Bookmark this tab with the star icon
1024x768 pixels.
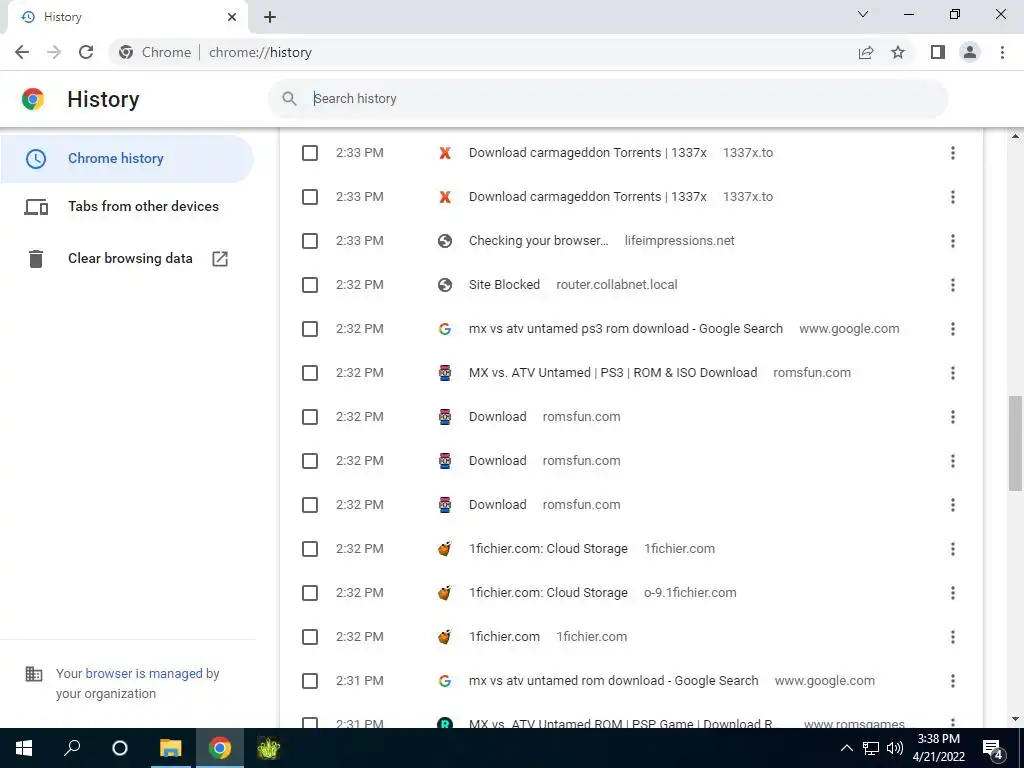898,52
